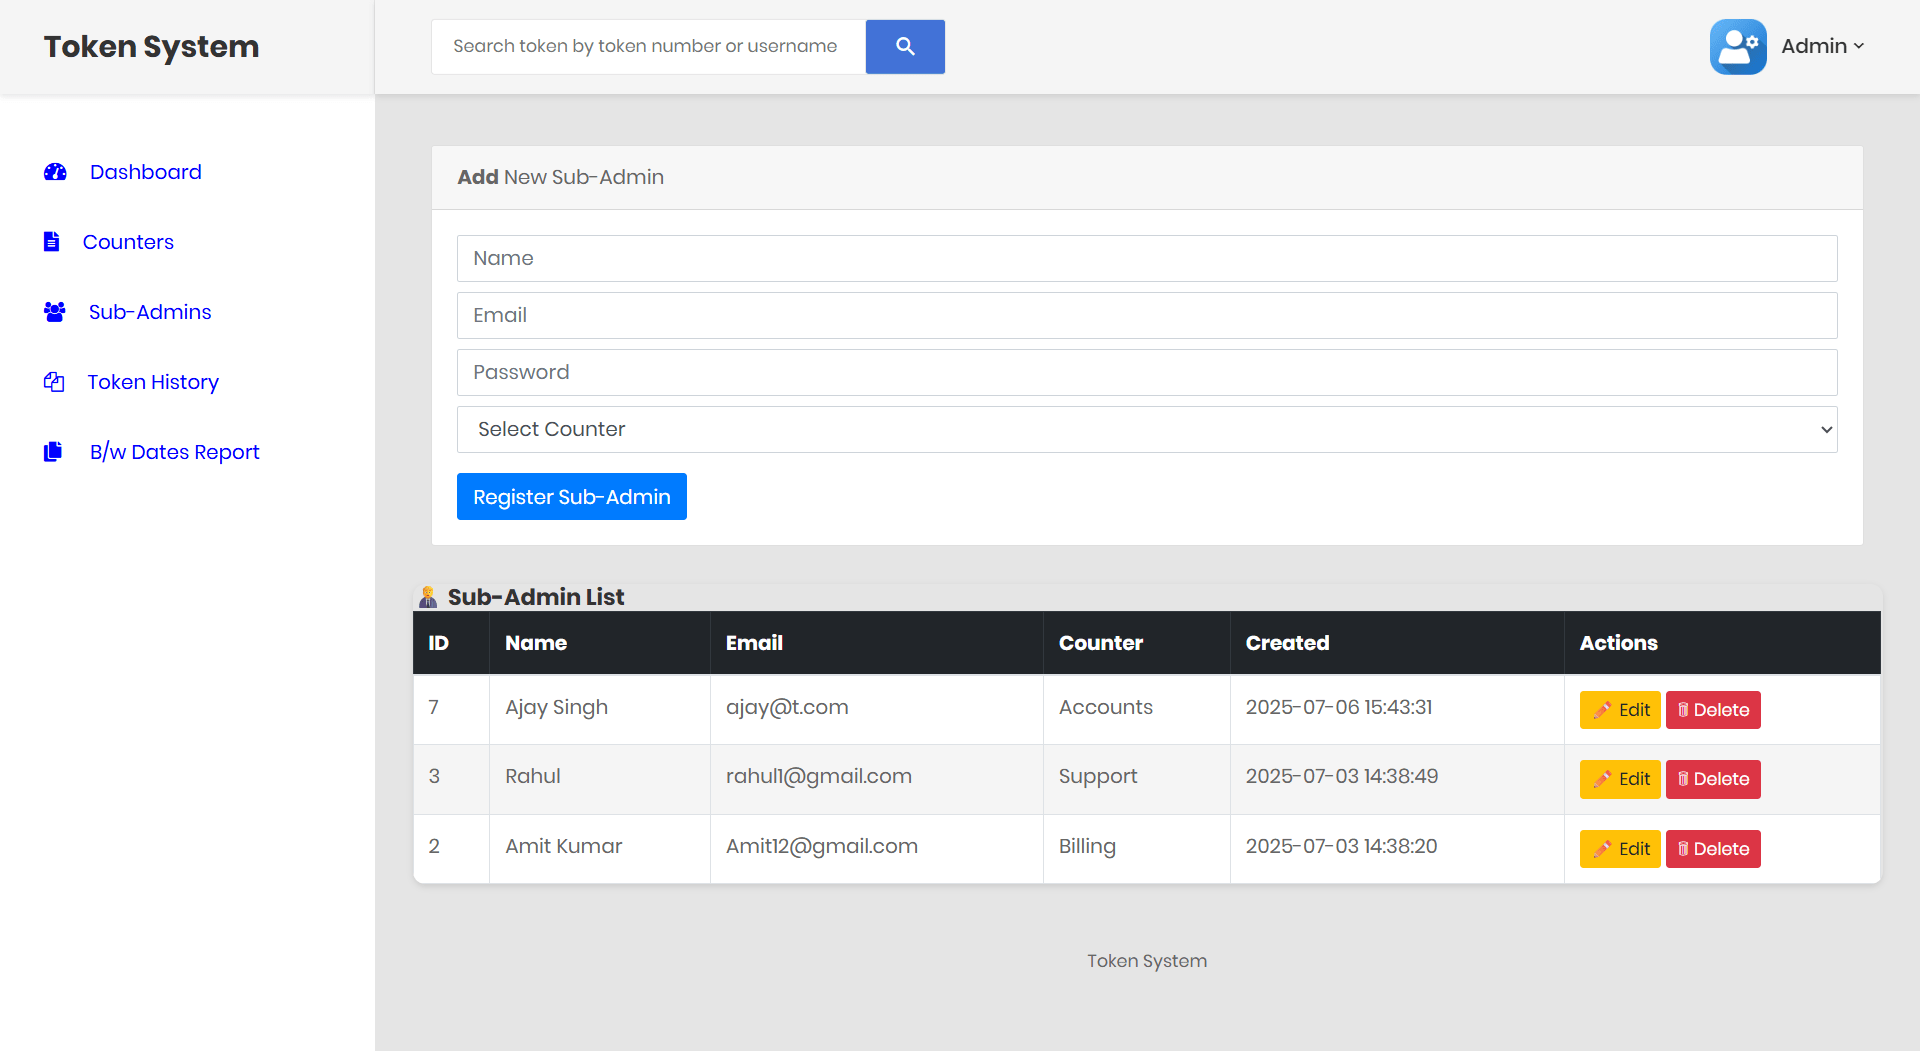The height and width of the screenshot is (1052, 1920).
Task: Click the B/w Dates Report files icon
Action: click(53, 451)
